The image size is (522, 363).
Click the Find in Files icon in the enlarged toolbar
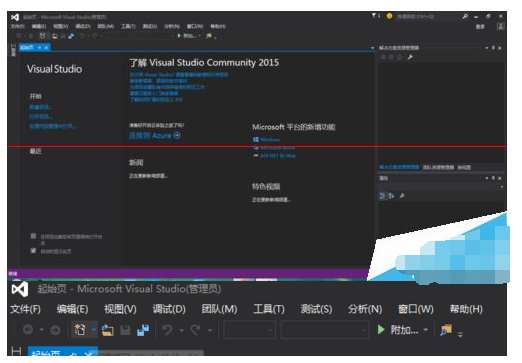pyautogui.click(x=446, y=330)
